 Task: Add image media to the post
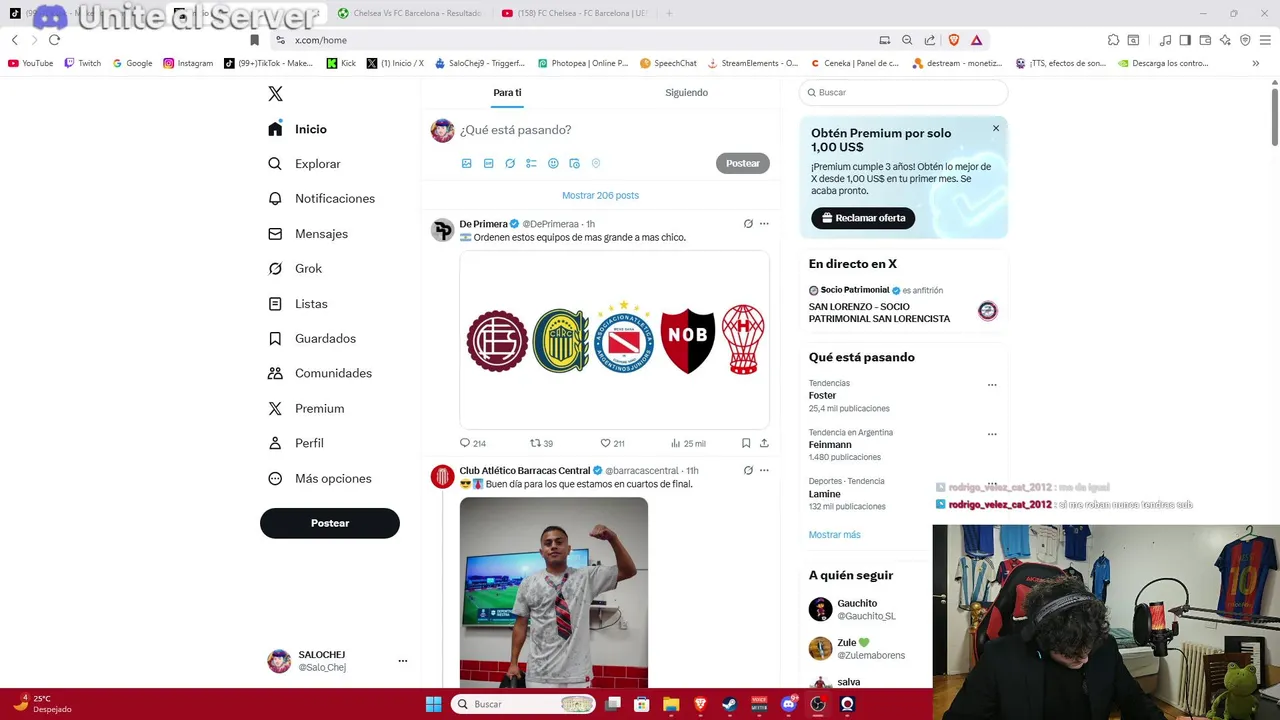(x=467, y=163)
